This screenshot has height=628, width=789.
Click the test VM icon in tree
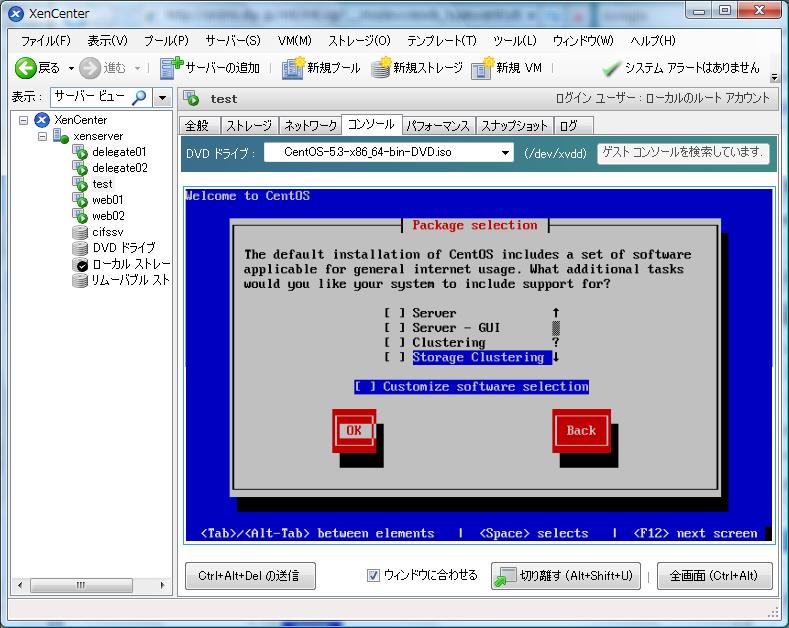click(80, 184)
